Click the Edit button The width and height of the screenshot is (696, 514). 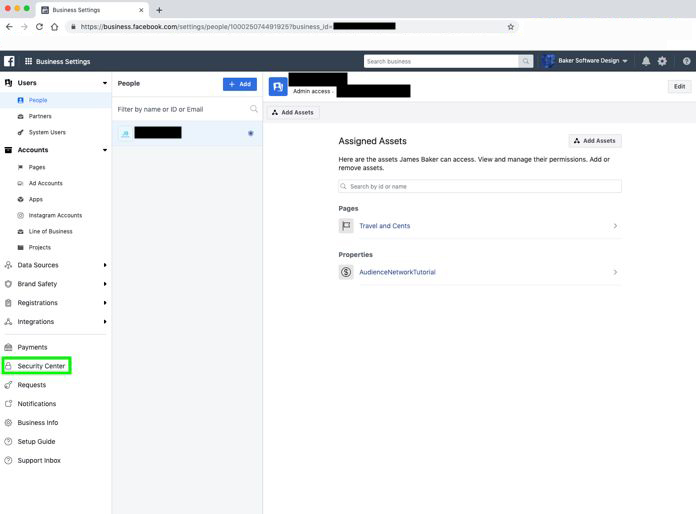[x=679, y=87]
